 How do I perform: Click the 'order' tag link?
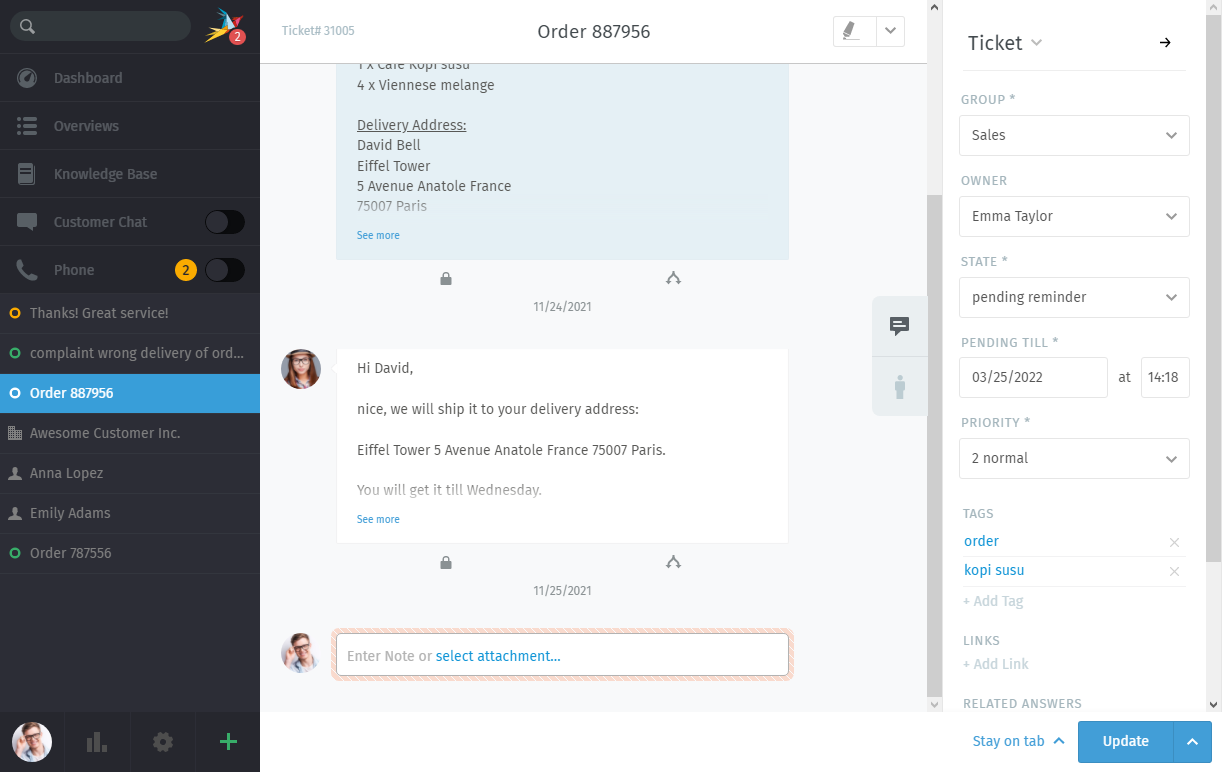[981, 541]
